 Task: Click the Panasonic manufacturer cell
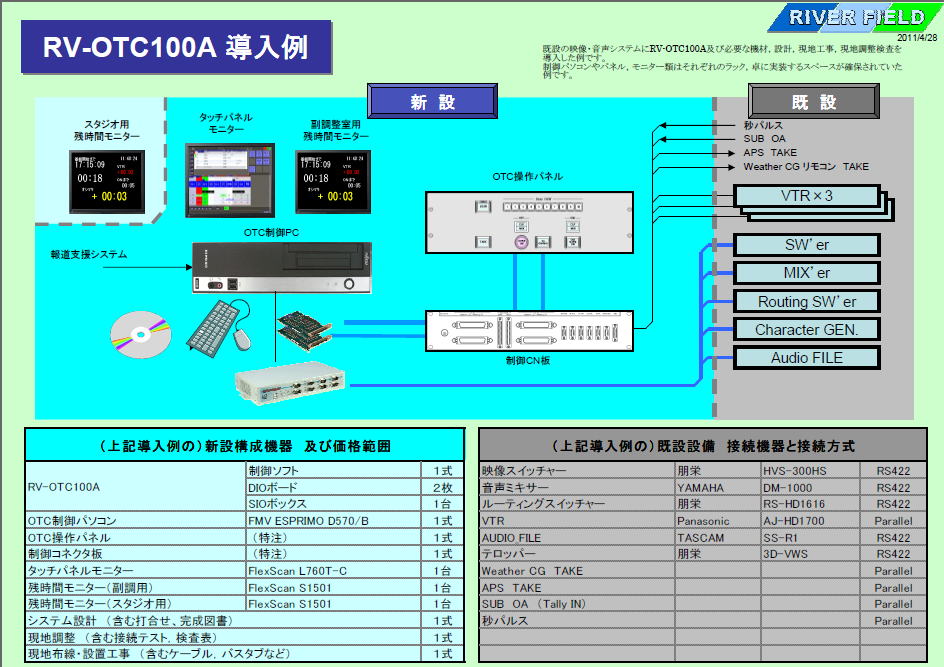pos(718,521)
